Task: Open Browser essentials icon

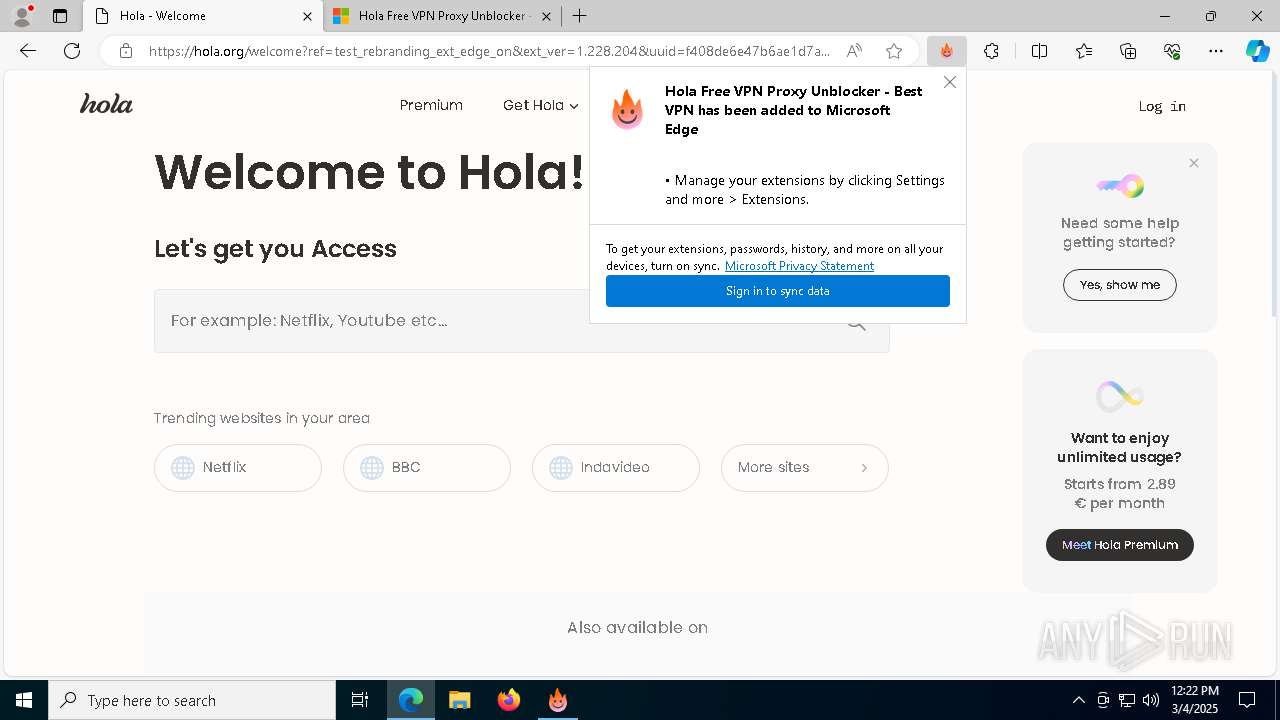Action: (1172, 51)
